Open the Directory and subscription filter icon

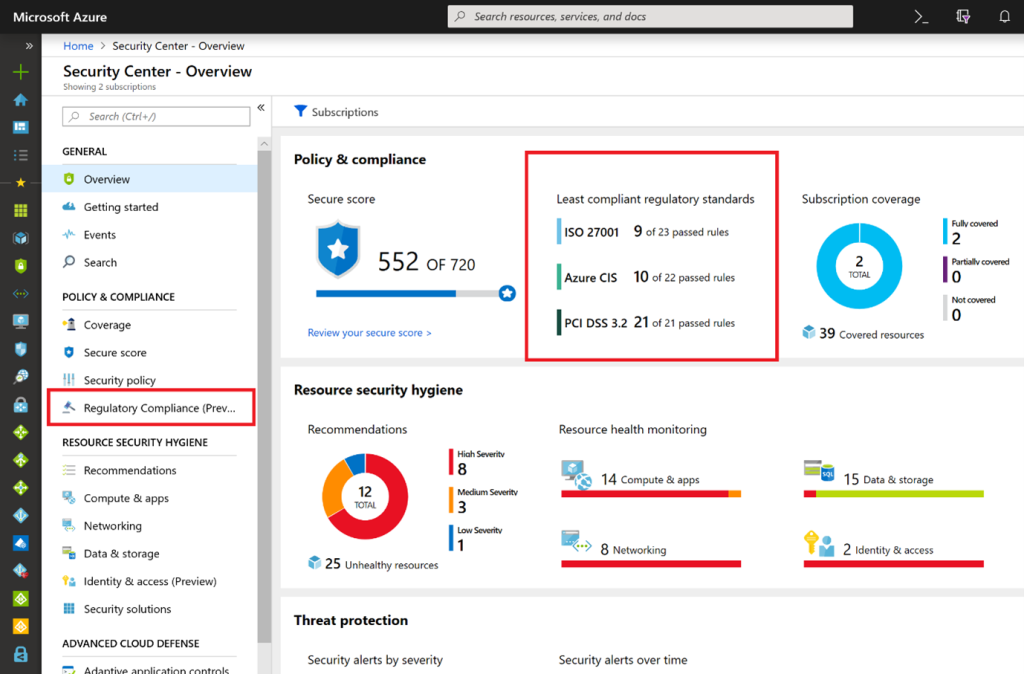pyautogui.click(x=963, y=17)
